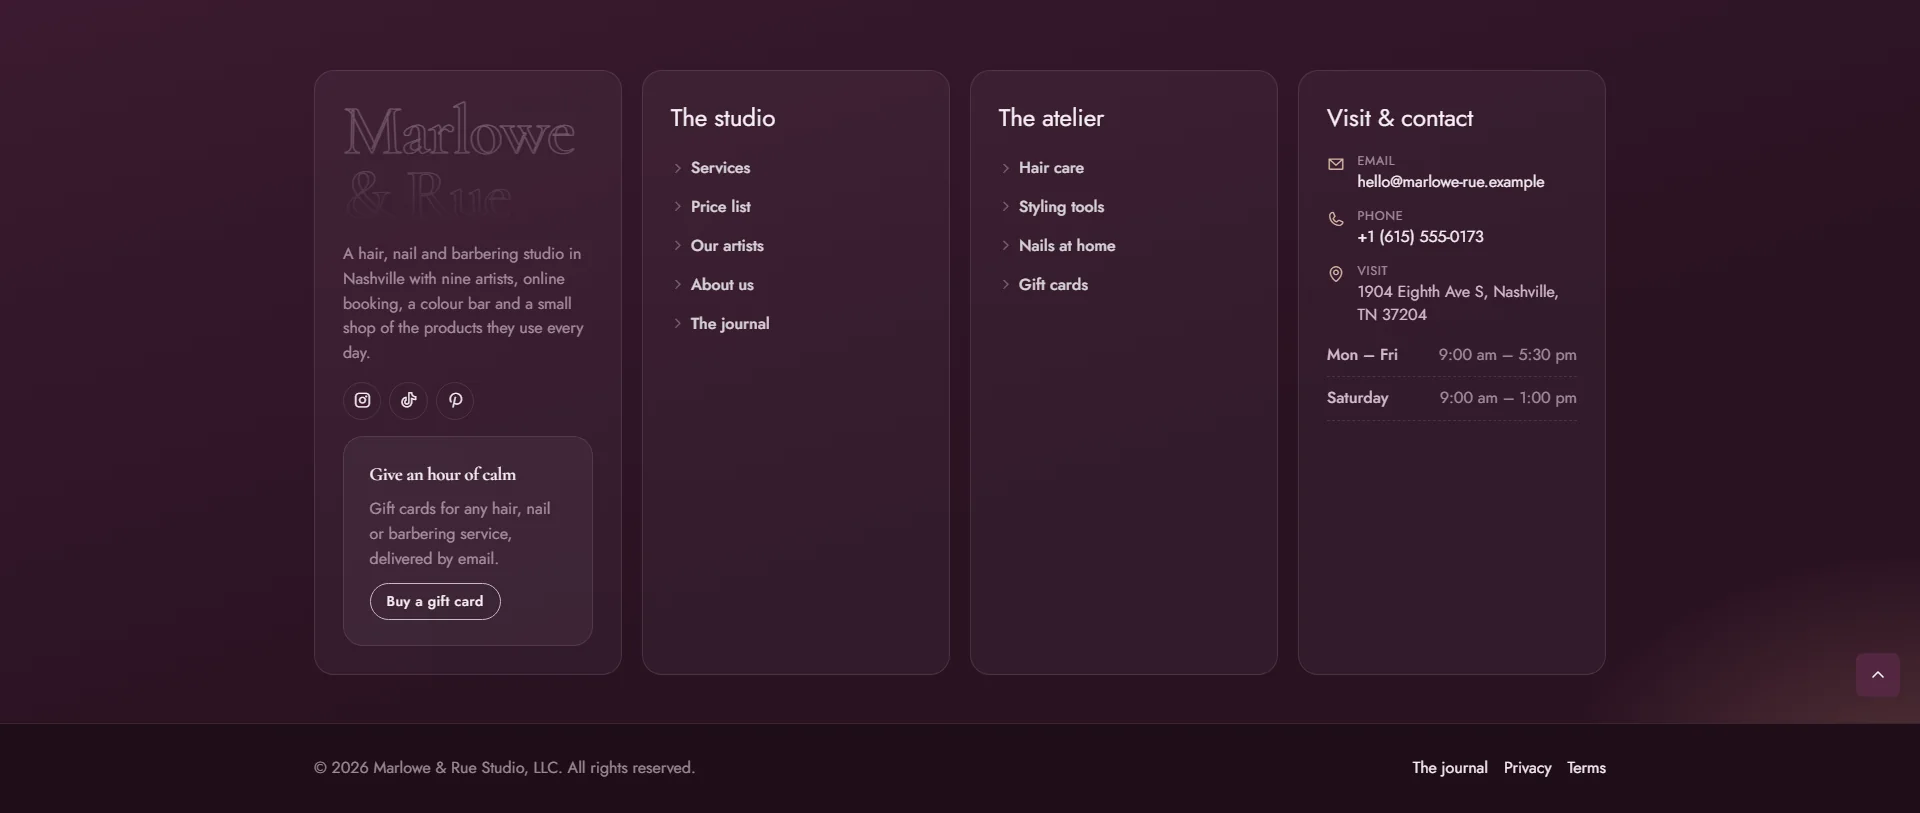1920x813 pixels.
Task: Click the chevron before The journal in studio list
Action: coord(677,324)
